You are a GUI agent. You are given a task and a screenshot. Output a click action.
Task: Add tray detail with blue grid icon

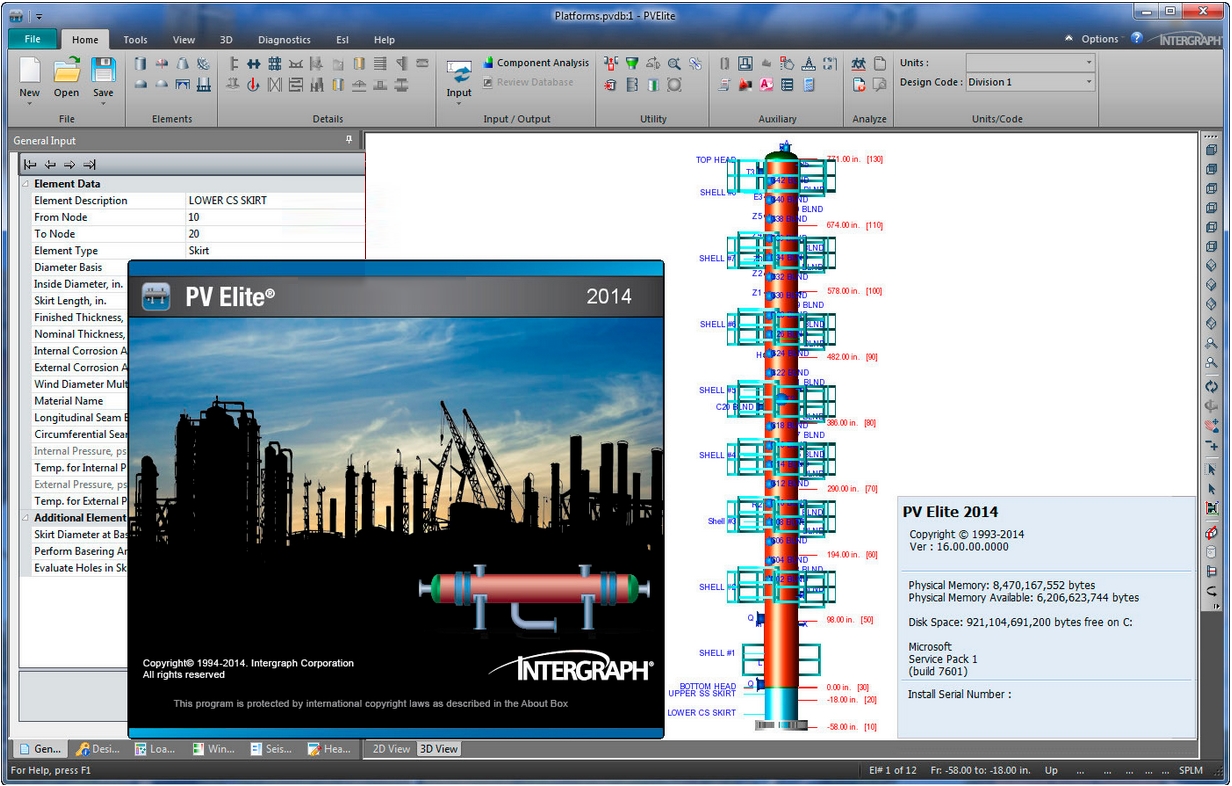(x=275, y=63)
